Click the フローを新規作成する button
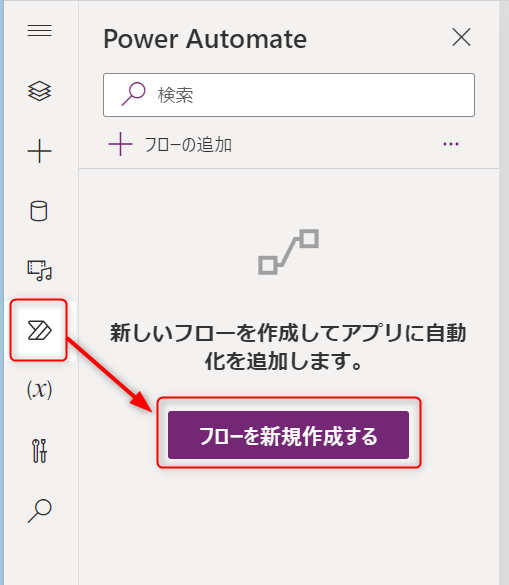The height and width of the screenshot is (585, 509). pyautogui.click(x=288, y=435)
